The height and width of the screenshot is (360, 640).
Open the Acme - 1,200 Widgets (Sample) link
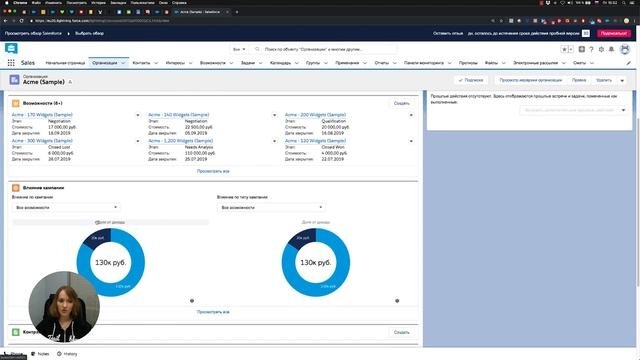click(180, 141)
